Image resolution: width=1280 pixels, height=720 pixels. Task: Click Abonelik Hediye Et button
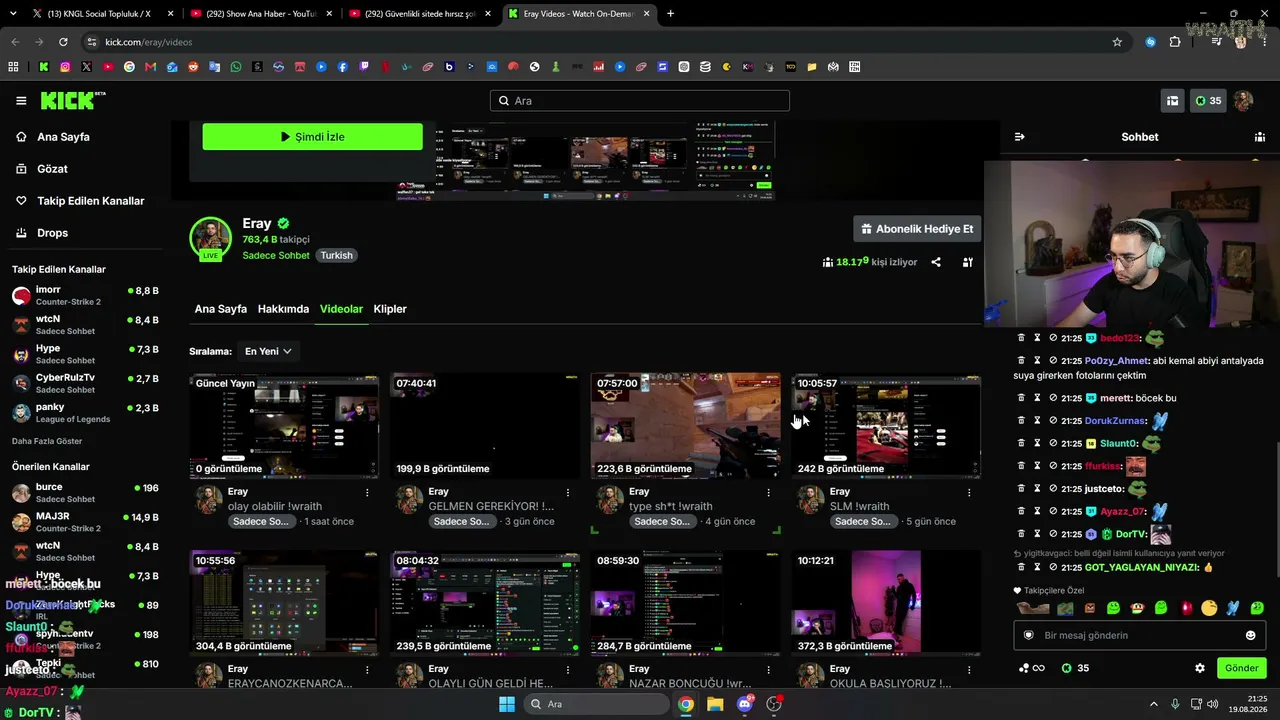[x=916, y=229]
